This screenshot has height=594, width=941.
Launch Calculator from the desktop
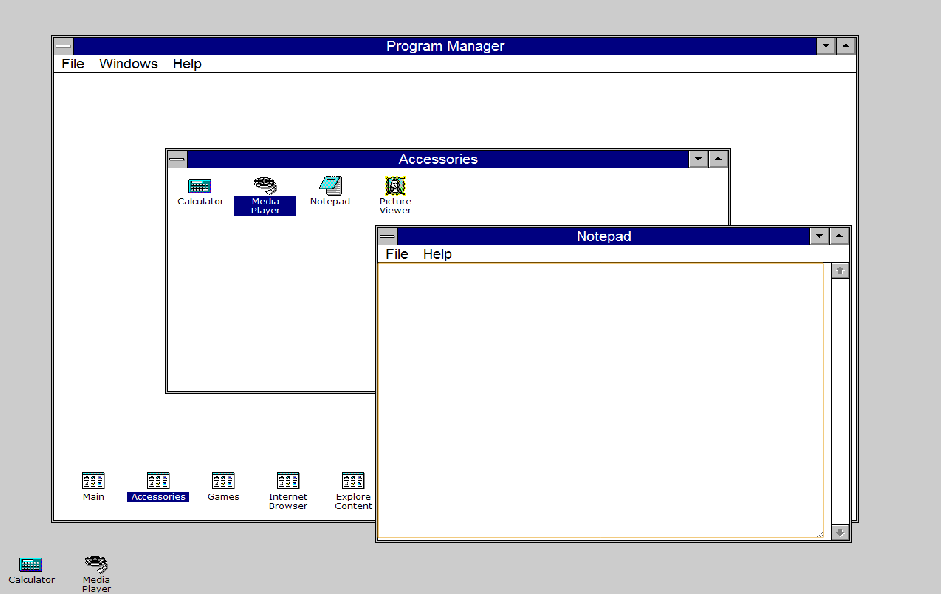[x=30, y=565]
